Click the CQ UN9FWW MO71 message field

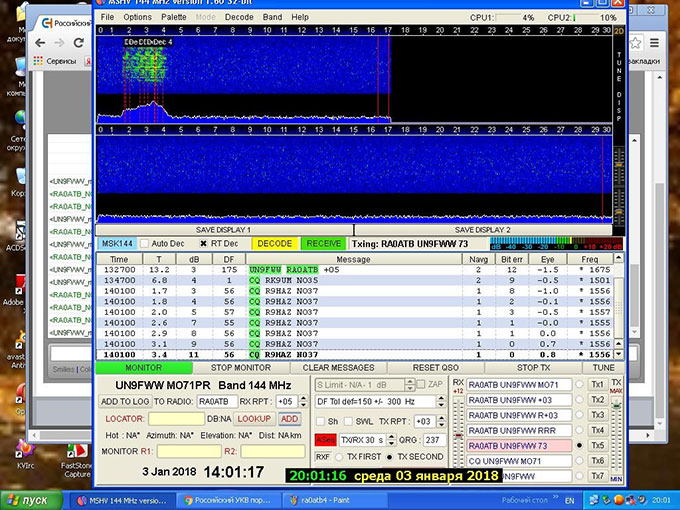click(x=519, y=461)
